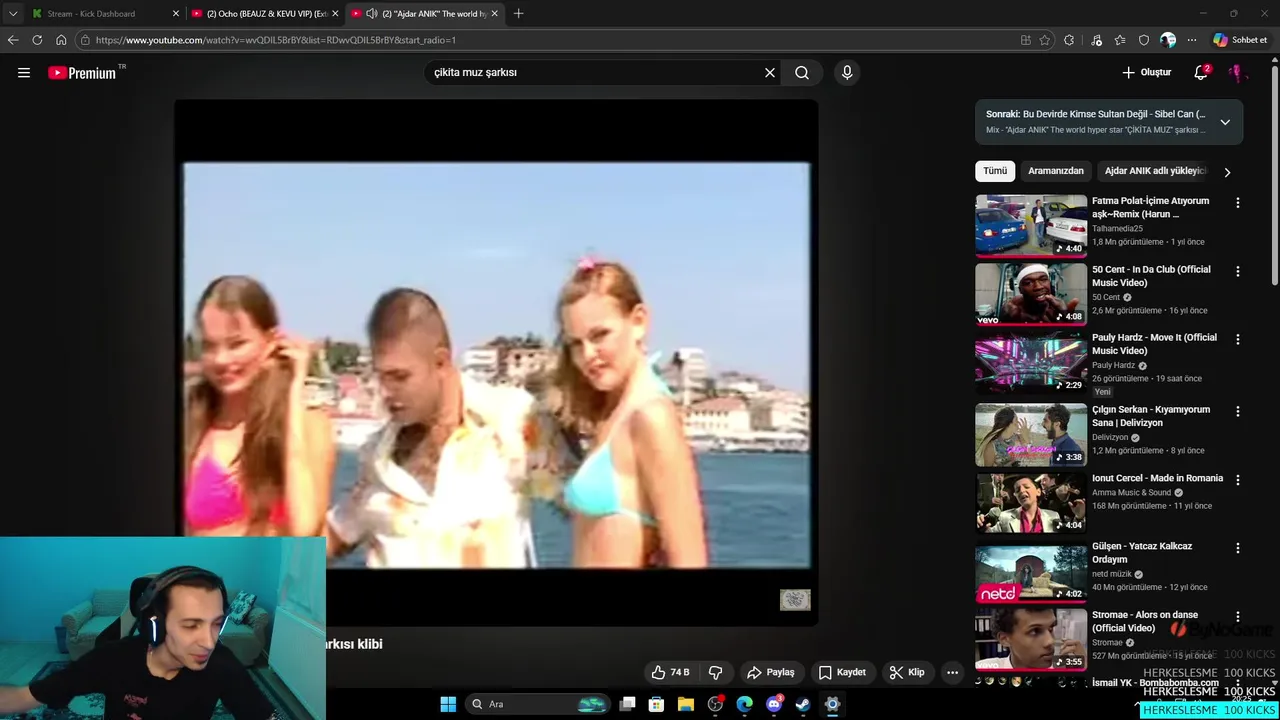Close the Kick Dashboard tab
The width and height of the screenshot is (1280, 720).
coord(176,13)
